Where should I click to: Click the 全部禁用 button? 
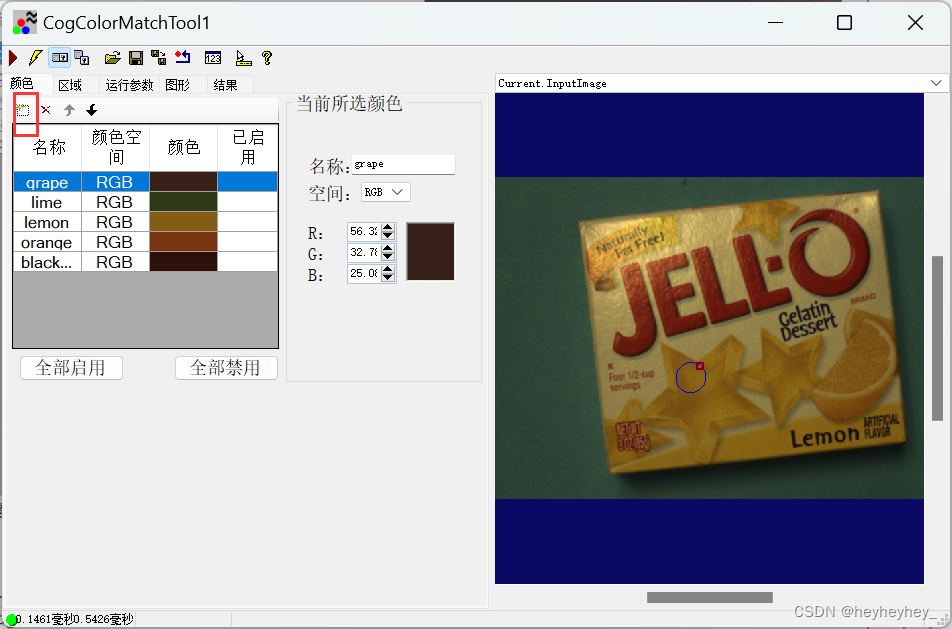(226, 368)
